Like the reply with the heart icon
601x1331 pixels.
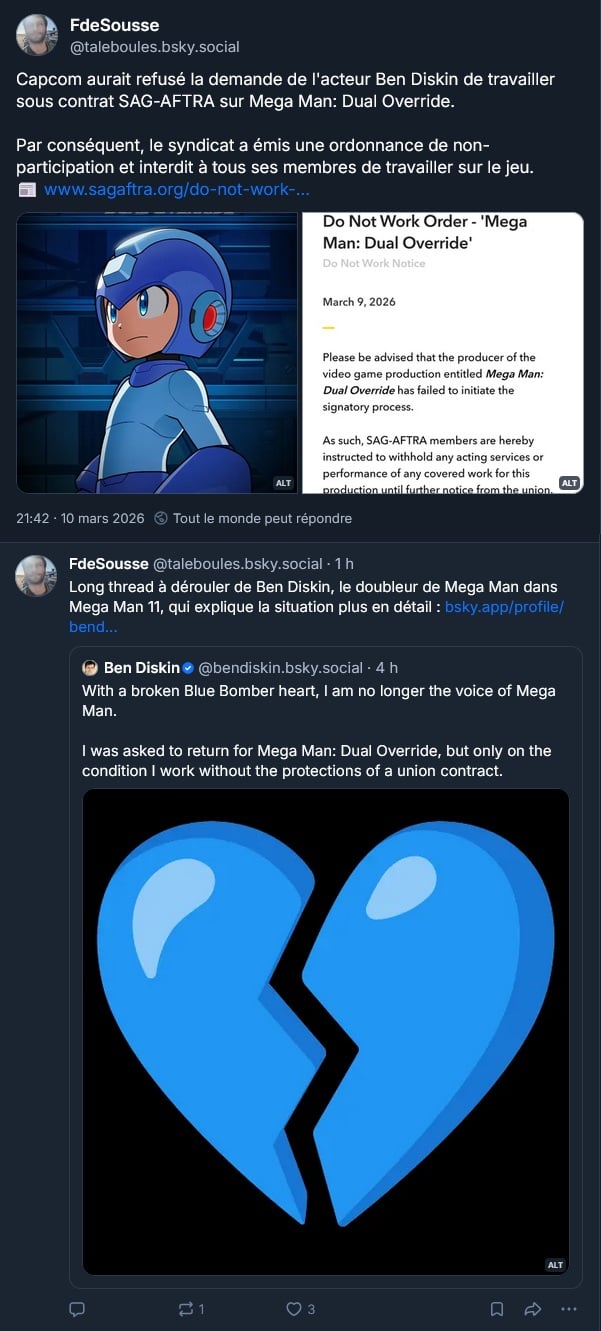[x=294, y=1308]
